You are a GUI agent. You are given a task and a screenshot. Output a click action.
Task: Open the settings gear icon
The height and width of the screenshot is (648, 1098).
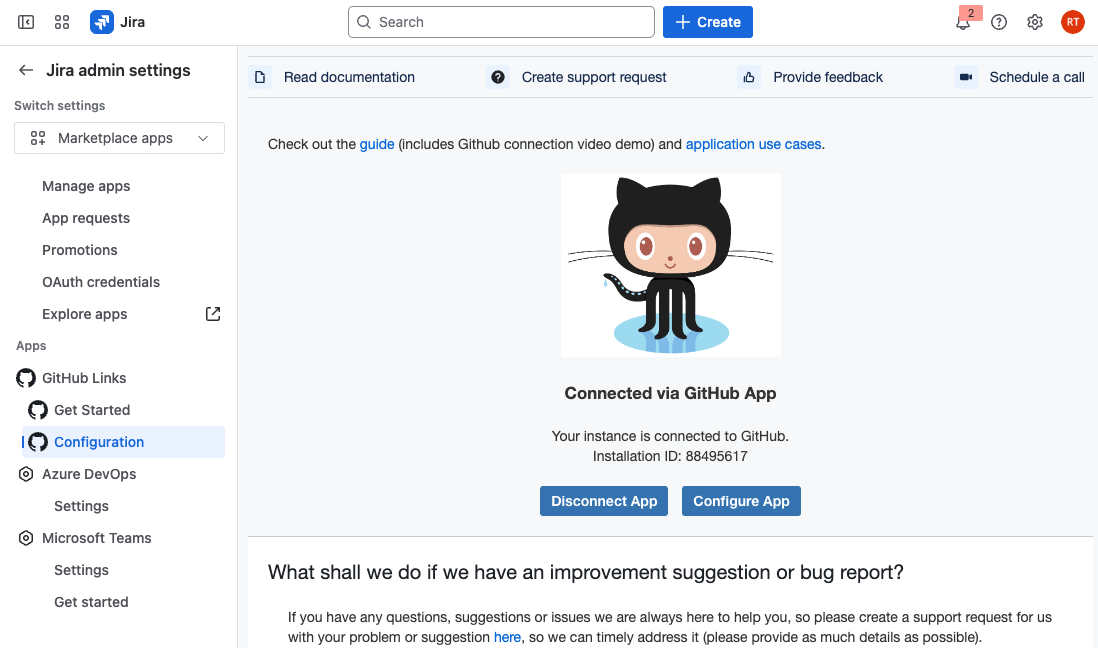coord(1035,22)
